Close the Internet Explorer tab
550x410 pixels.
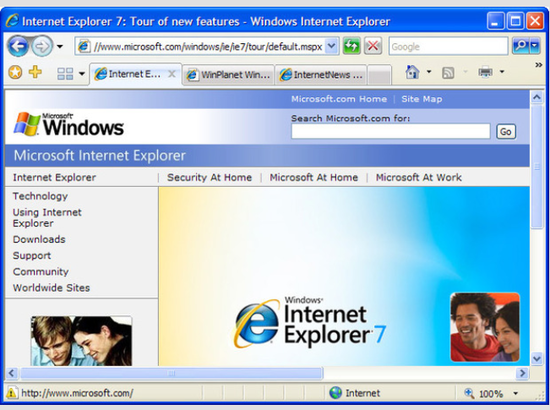click(x=172, y=74)
